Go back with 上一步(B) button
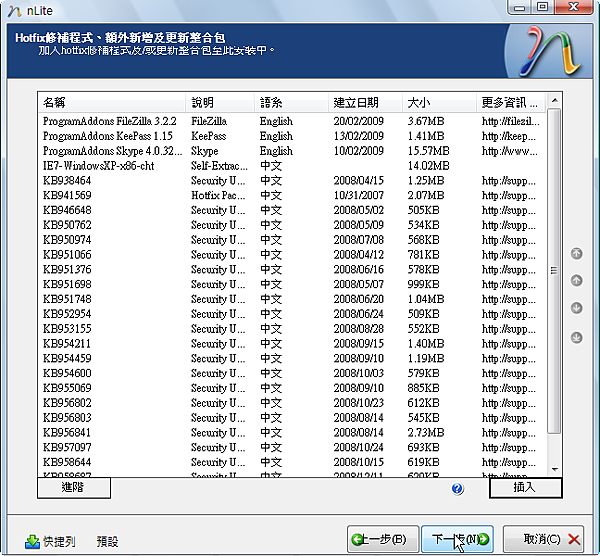This screenshot has height=556, width=600. (x=383, y=539)
